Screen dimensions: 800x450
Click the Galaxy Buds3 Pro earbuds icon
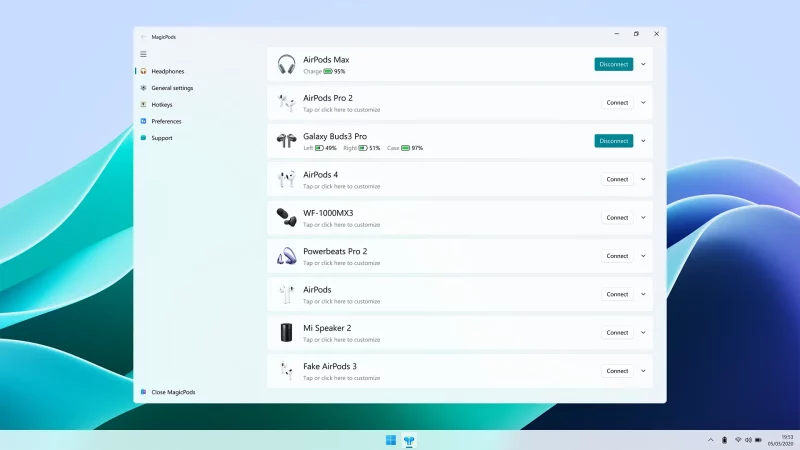point(286,141)
